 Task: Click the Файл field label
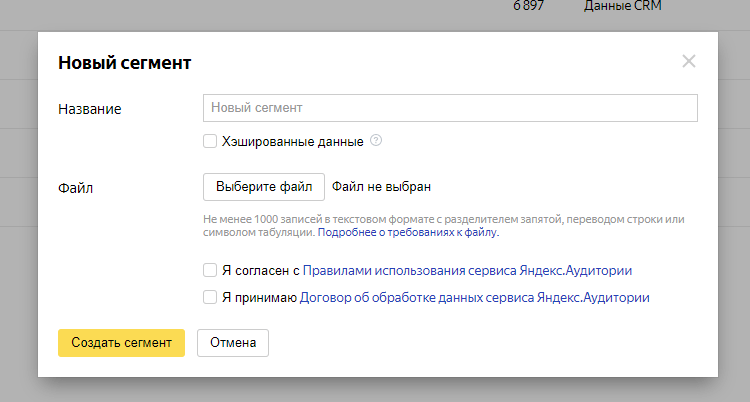coord(76,188)
